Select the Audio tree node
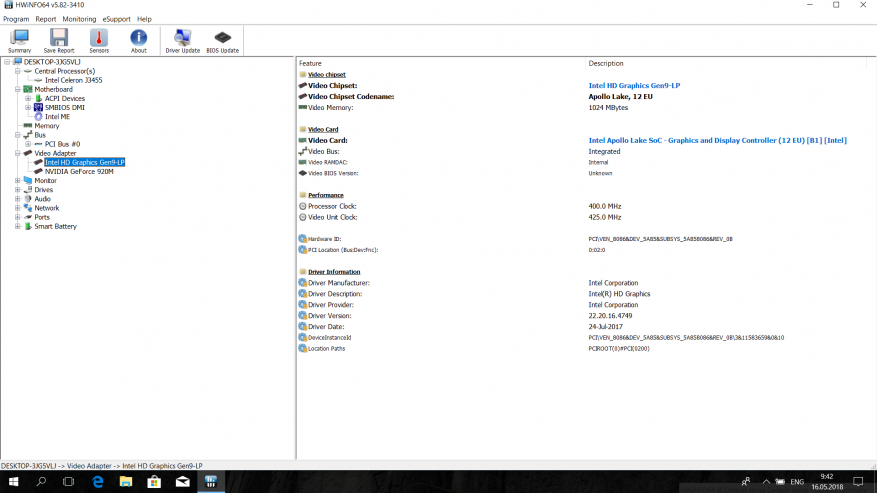877x493 pixels. [43, 199]
